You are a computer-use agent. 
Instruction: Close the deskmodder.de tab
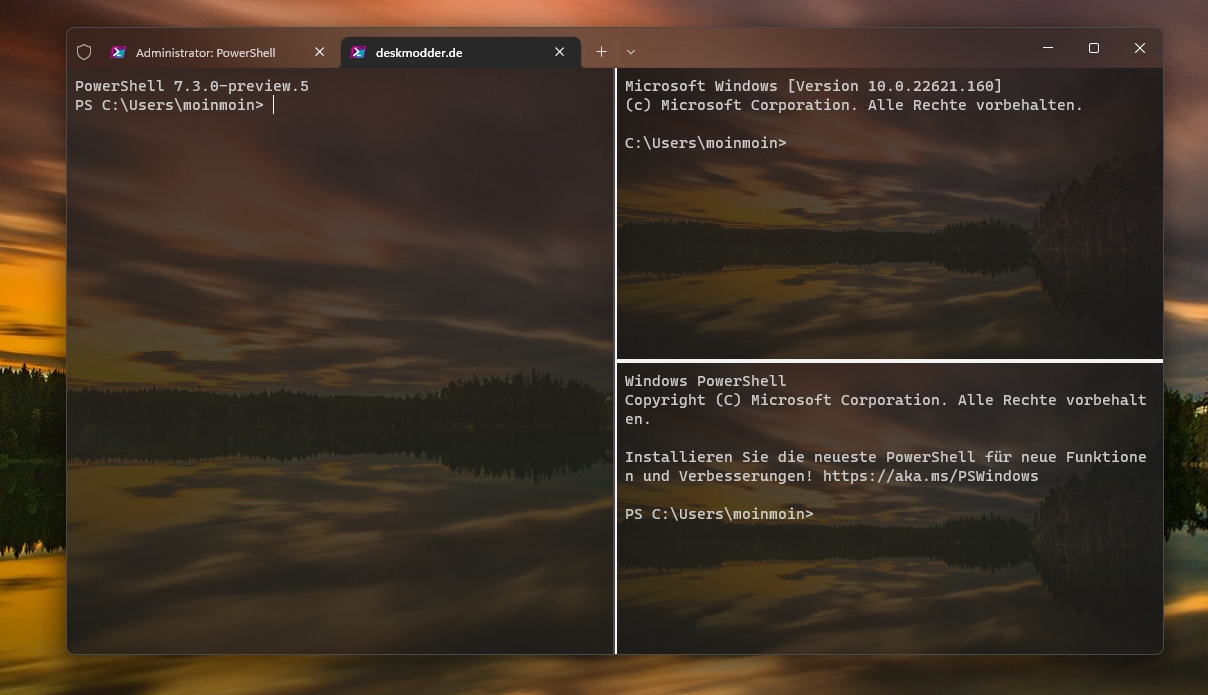click(x=560, y=52)
